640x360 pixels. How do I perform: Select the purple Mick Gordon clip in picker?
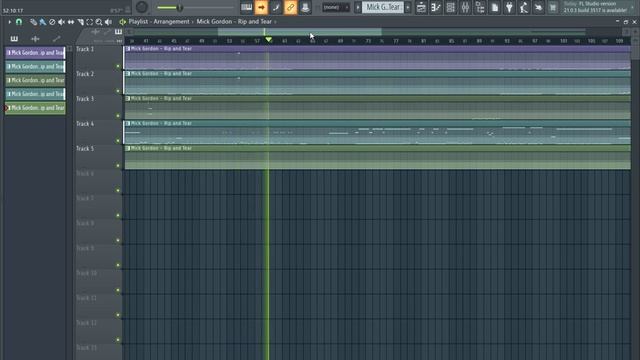click(35, 53)
